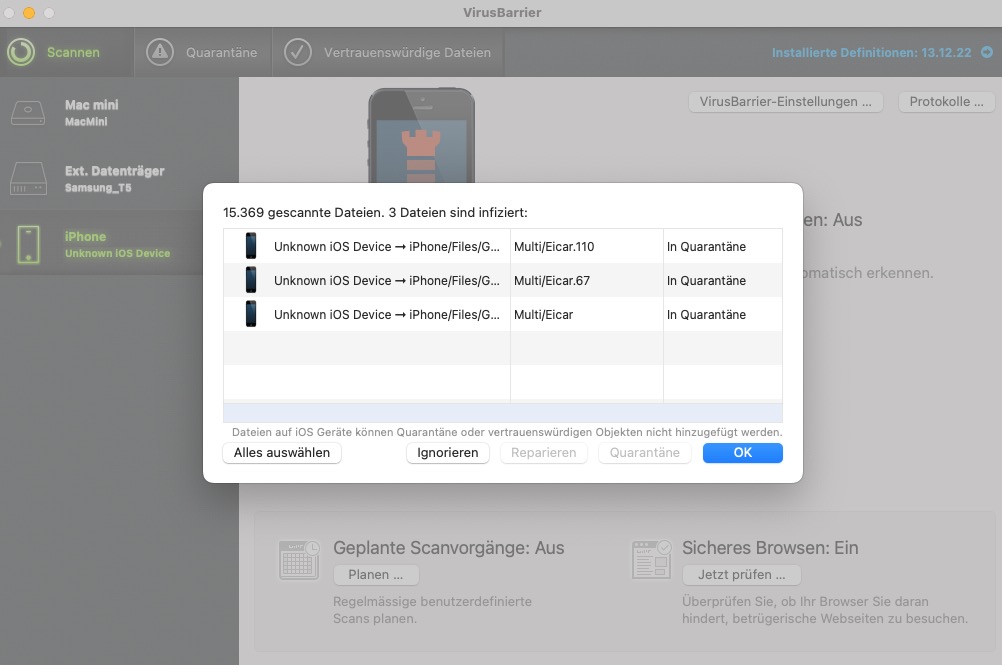Click the iPhone icon in the Multi/Eicar.110 row

coord(251,246)
